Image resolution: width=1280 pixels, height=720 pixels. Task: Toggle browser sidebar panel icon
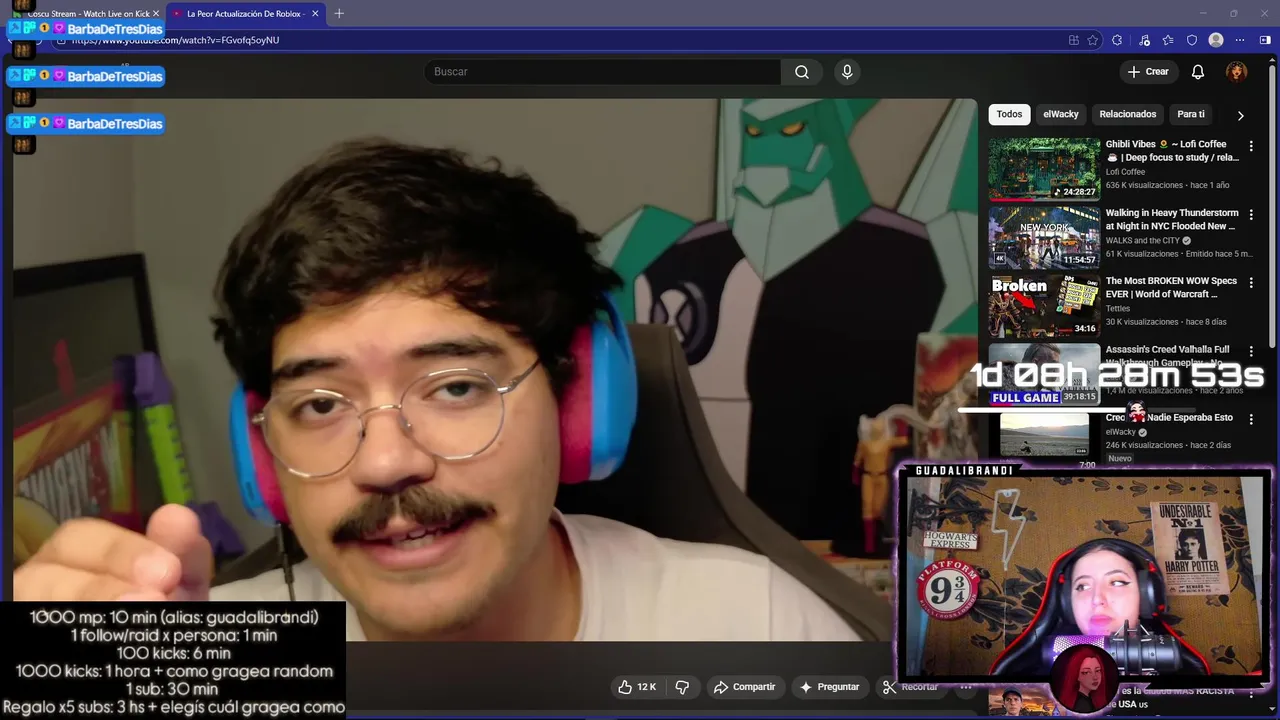[x=1265, y=40]
